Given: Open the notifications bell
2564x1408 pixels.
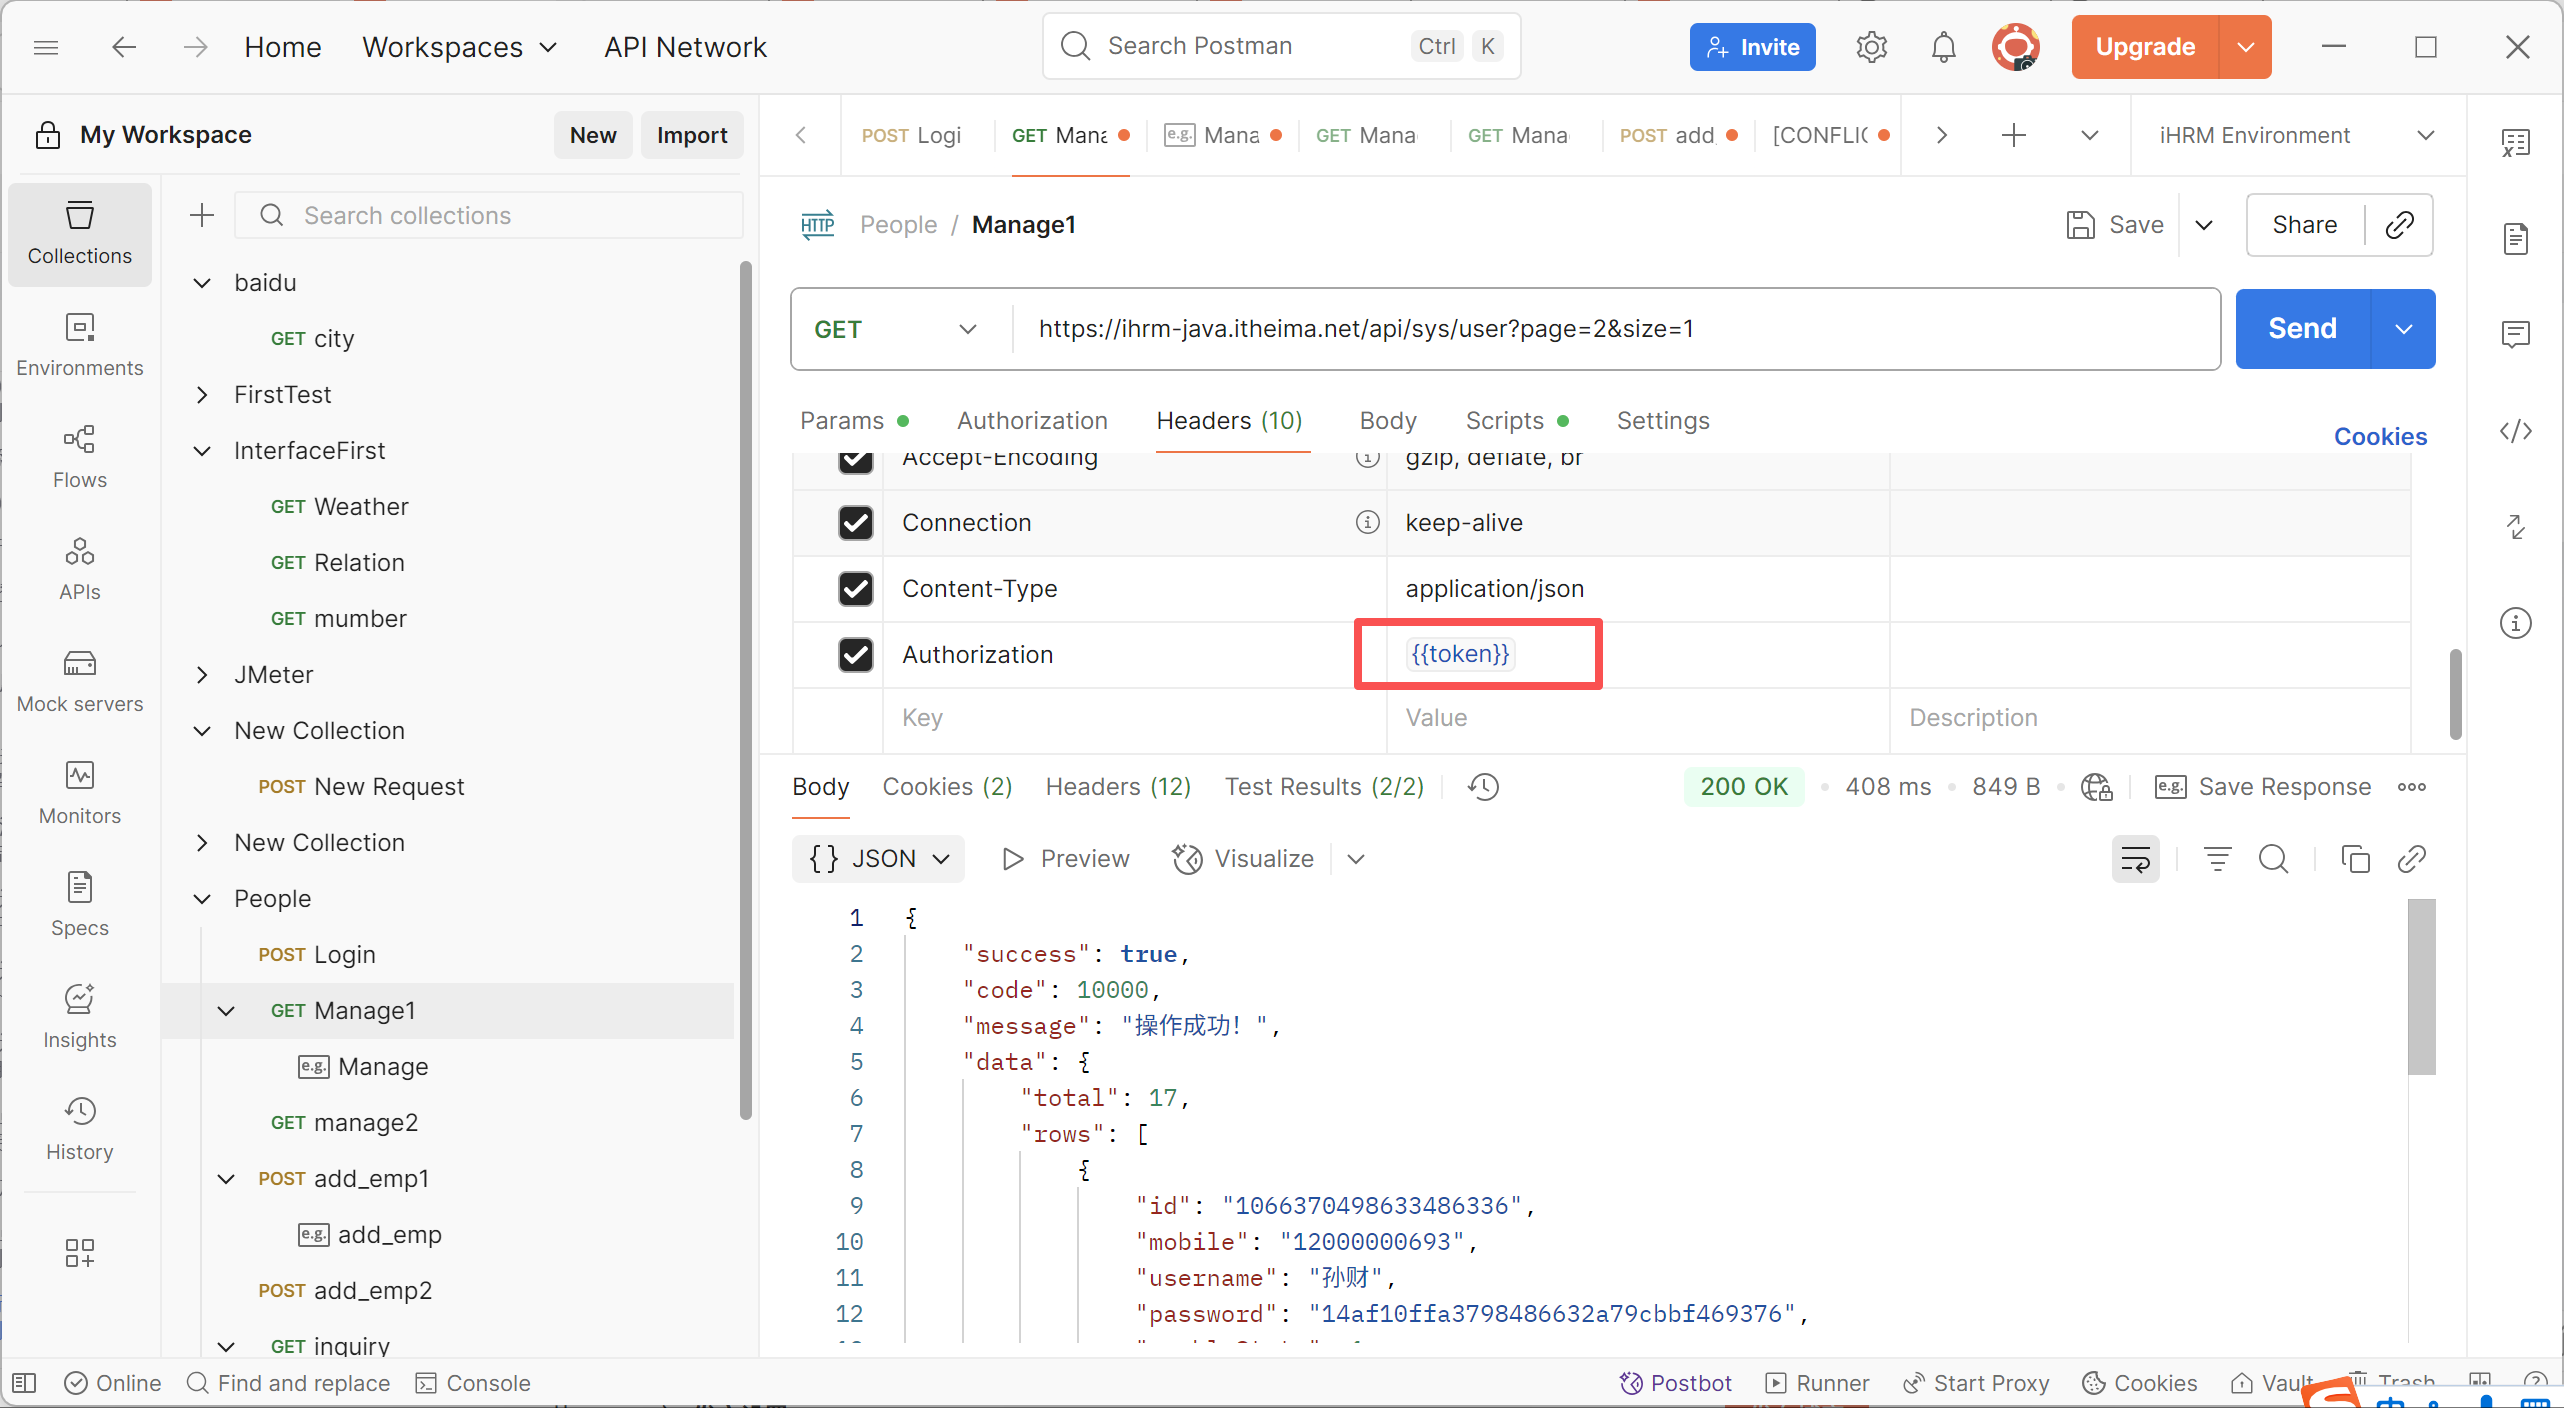Looking at the screenshot, I should click(x=1943, y=47).
